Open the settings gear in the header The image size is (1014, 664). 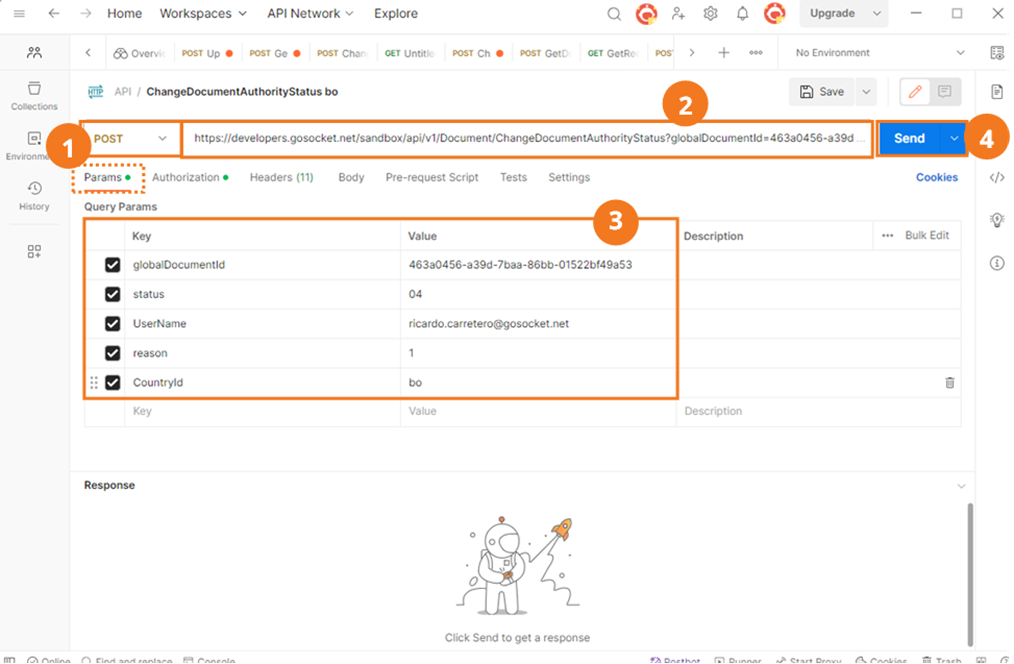click(710, 14)
